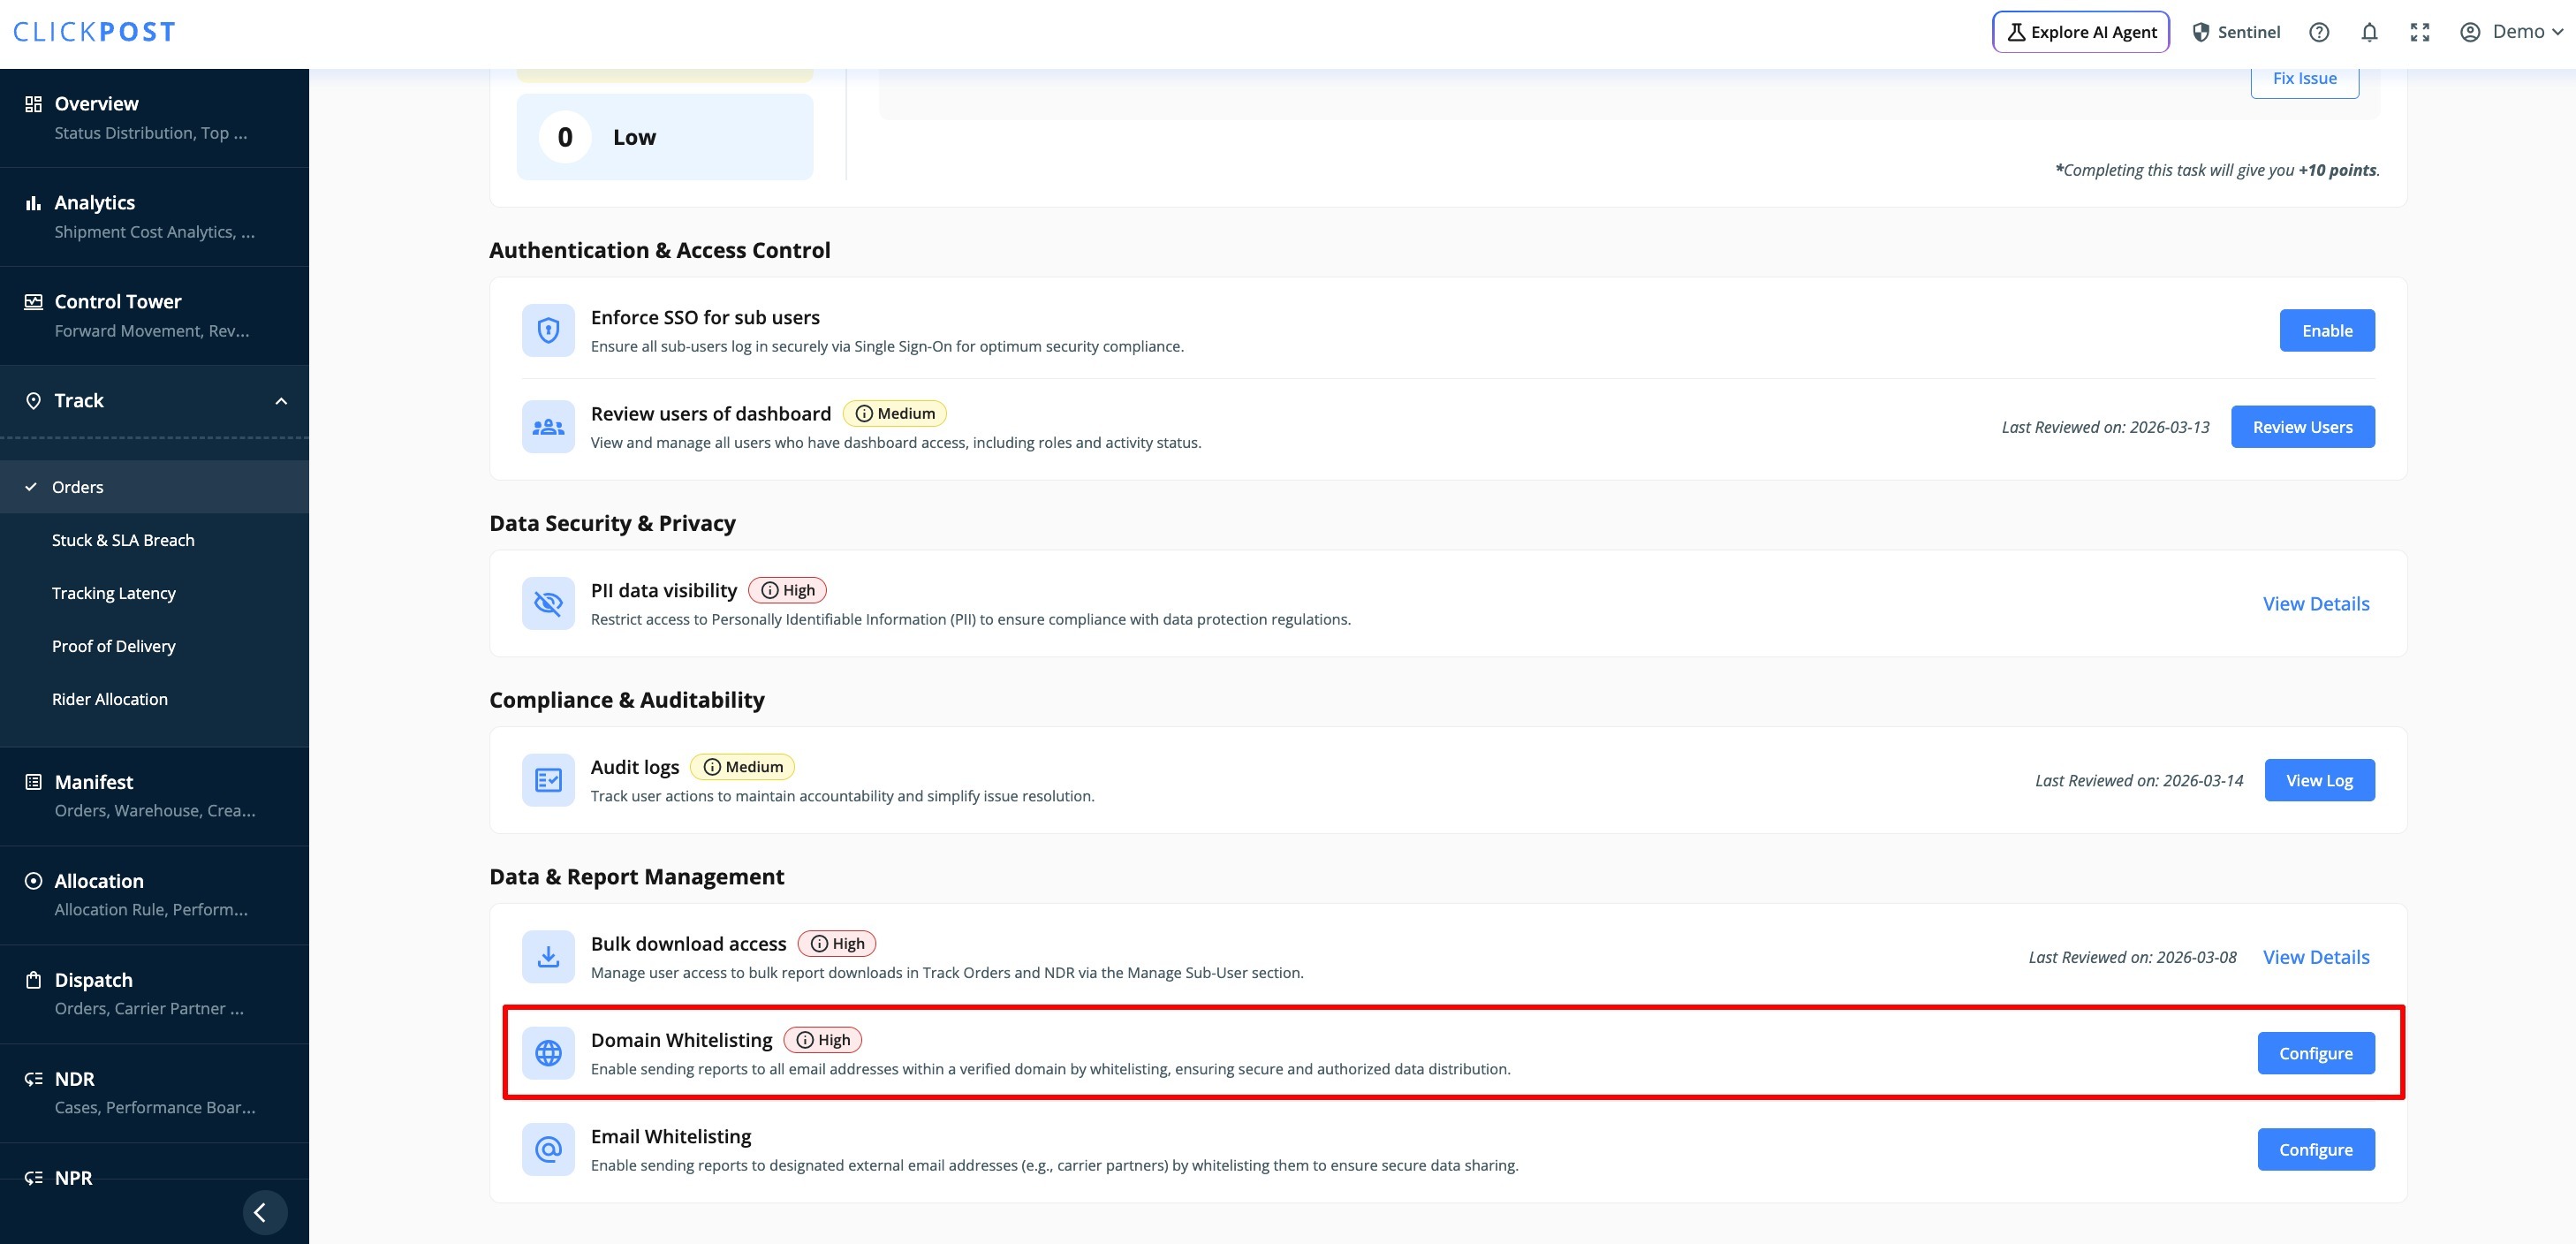The width and height of the screenshot is (2576, 1244).
Task: Enable Enforce SSO for sub users
Action: pos(2326,330)
